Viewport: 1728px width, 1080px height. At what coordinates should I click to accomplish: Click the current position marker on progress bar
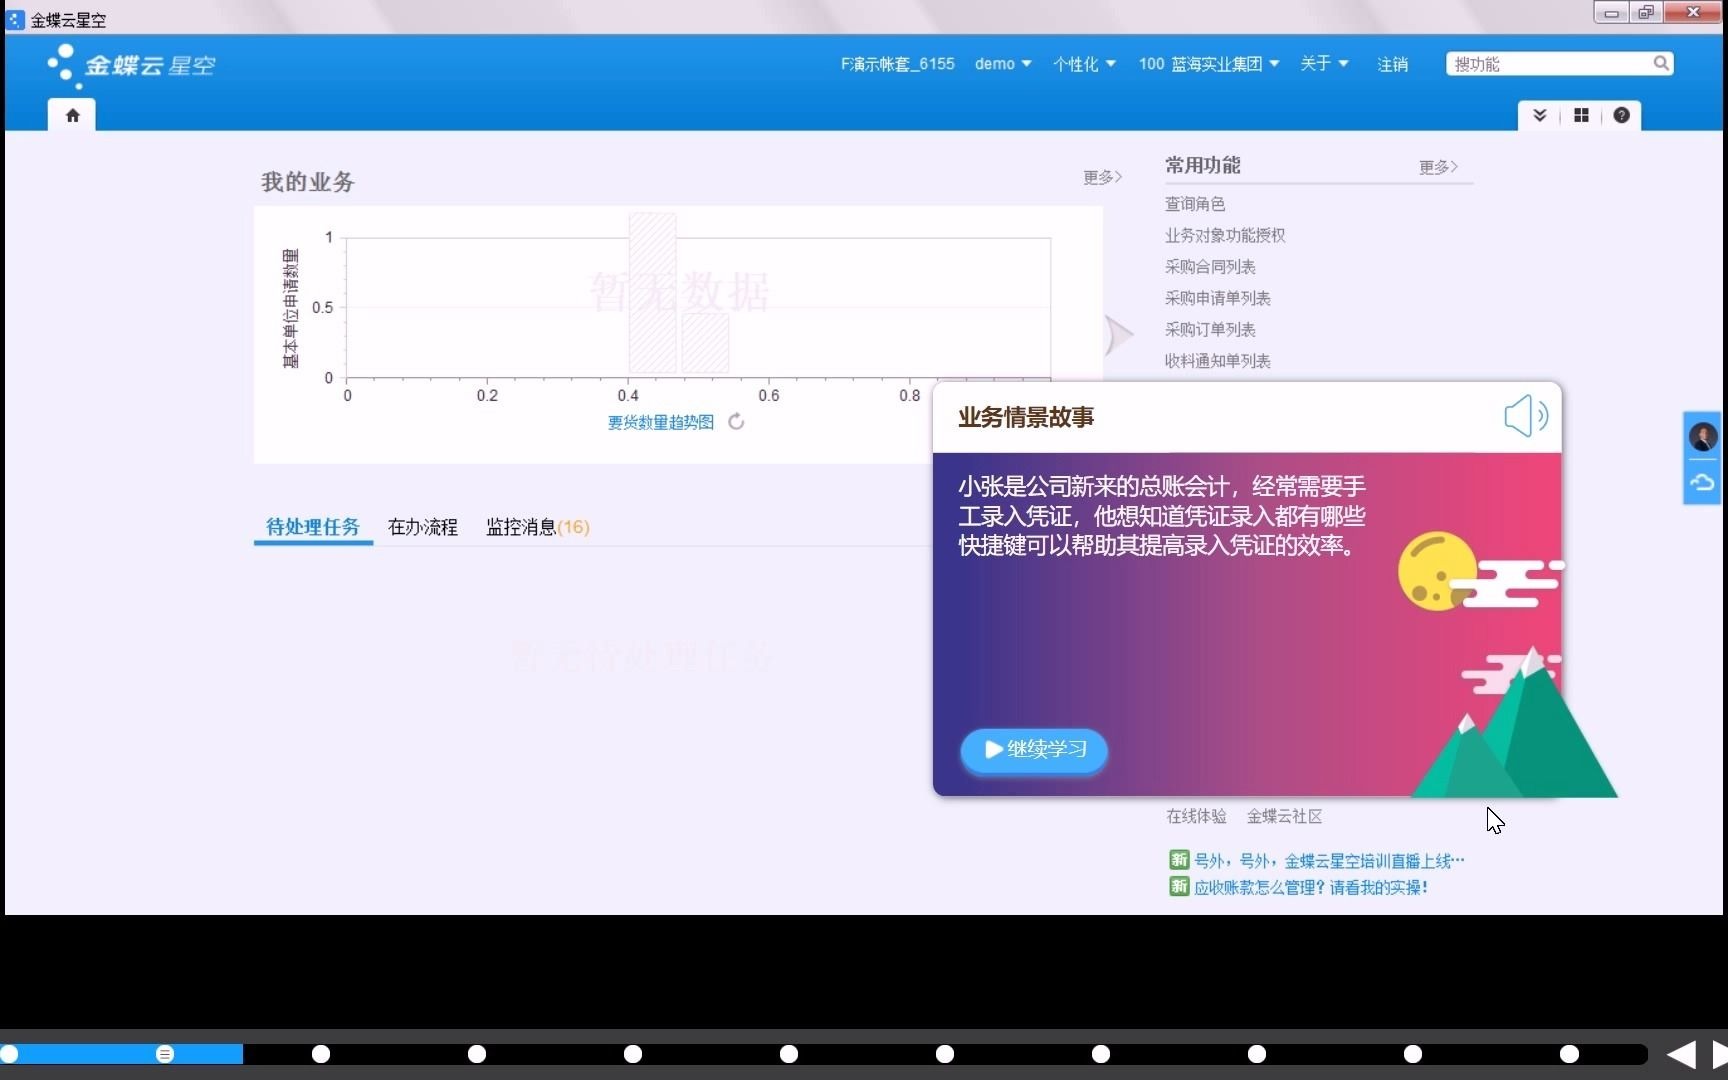[x=165, y=1054]
